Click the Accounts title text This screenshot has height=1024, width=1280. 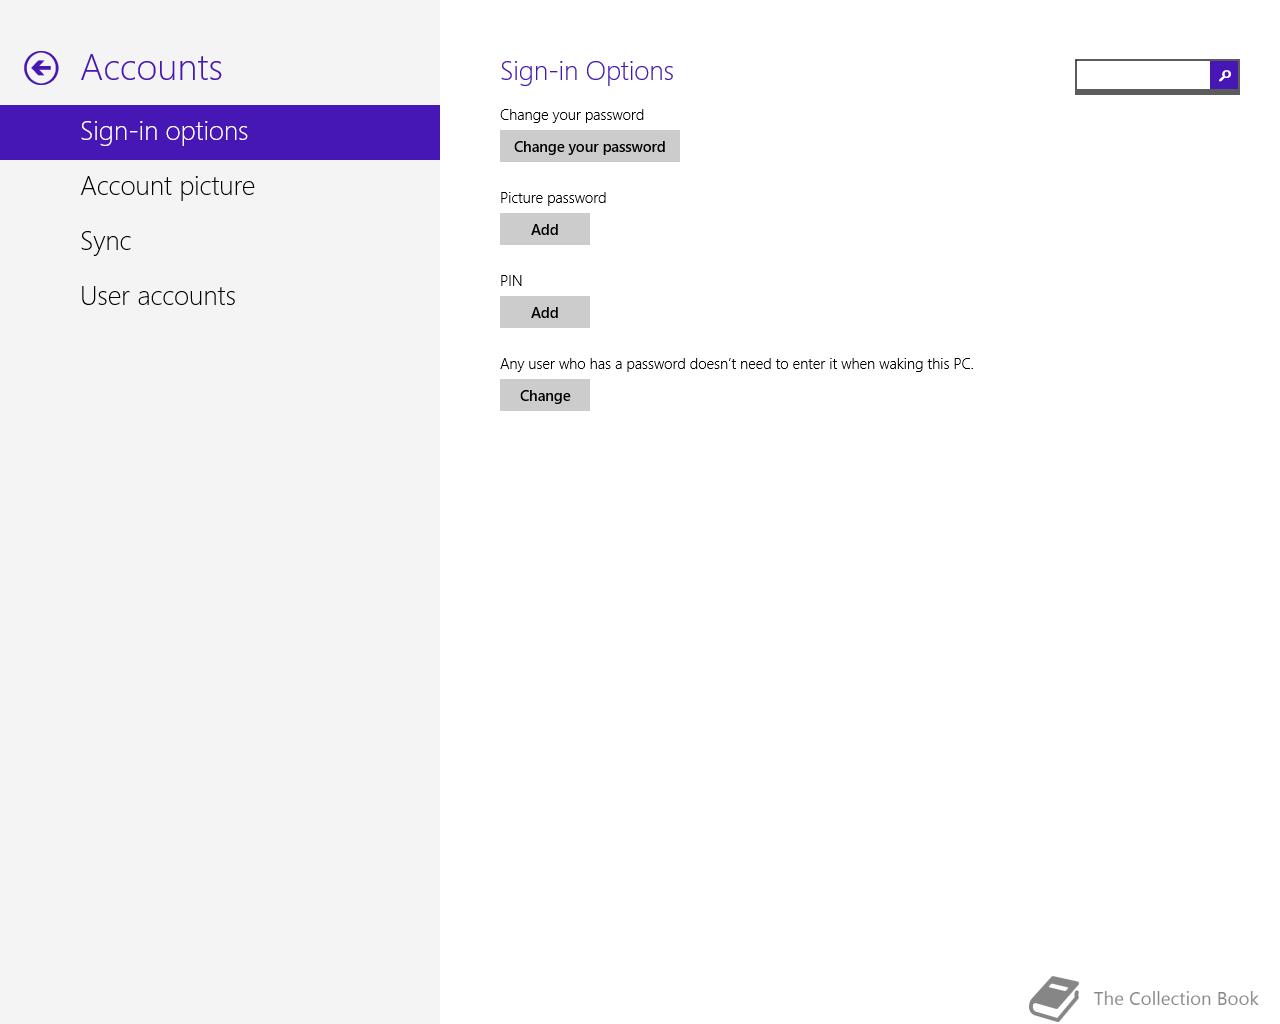(x=152, y=68)
